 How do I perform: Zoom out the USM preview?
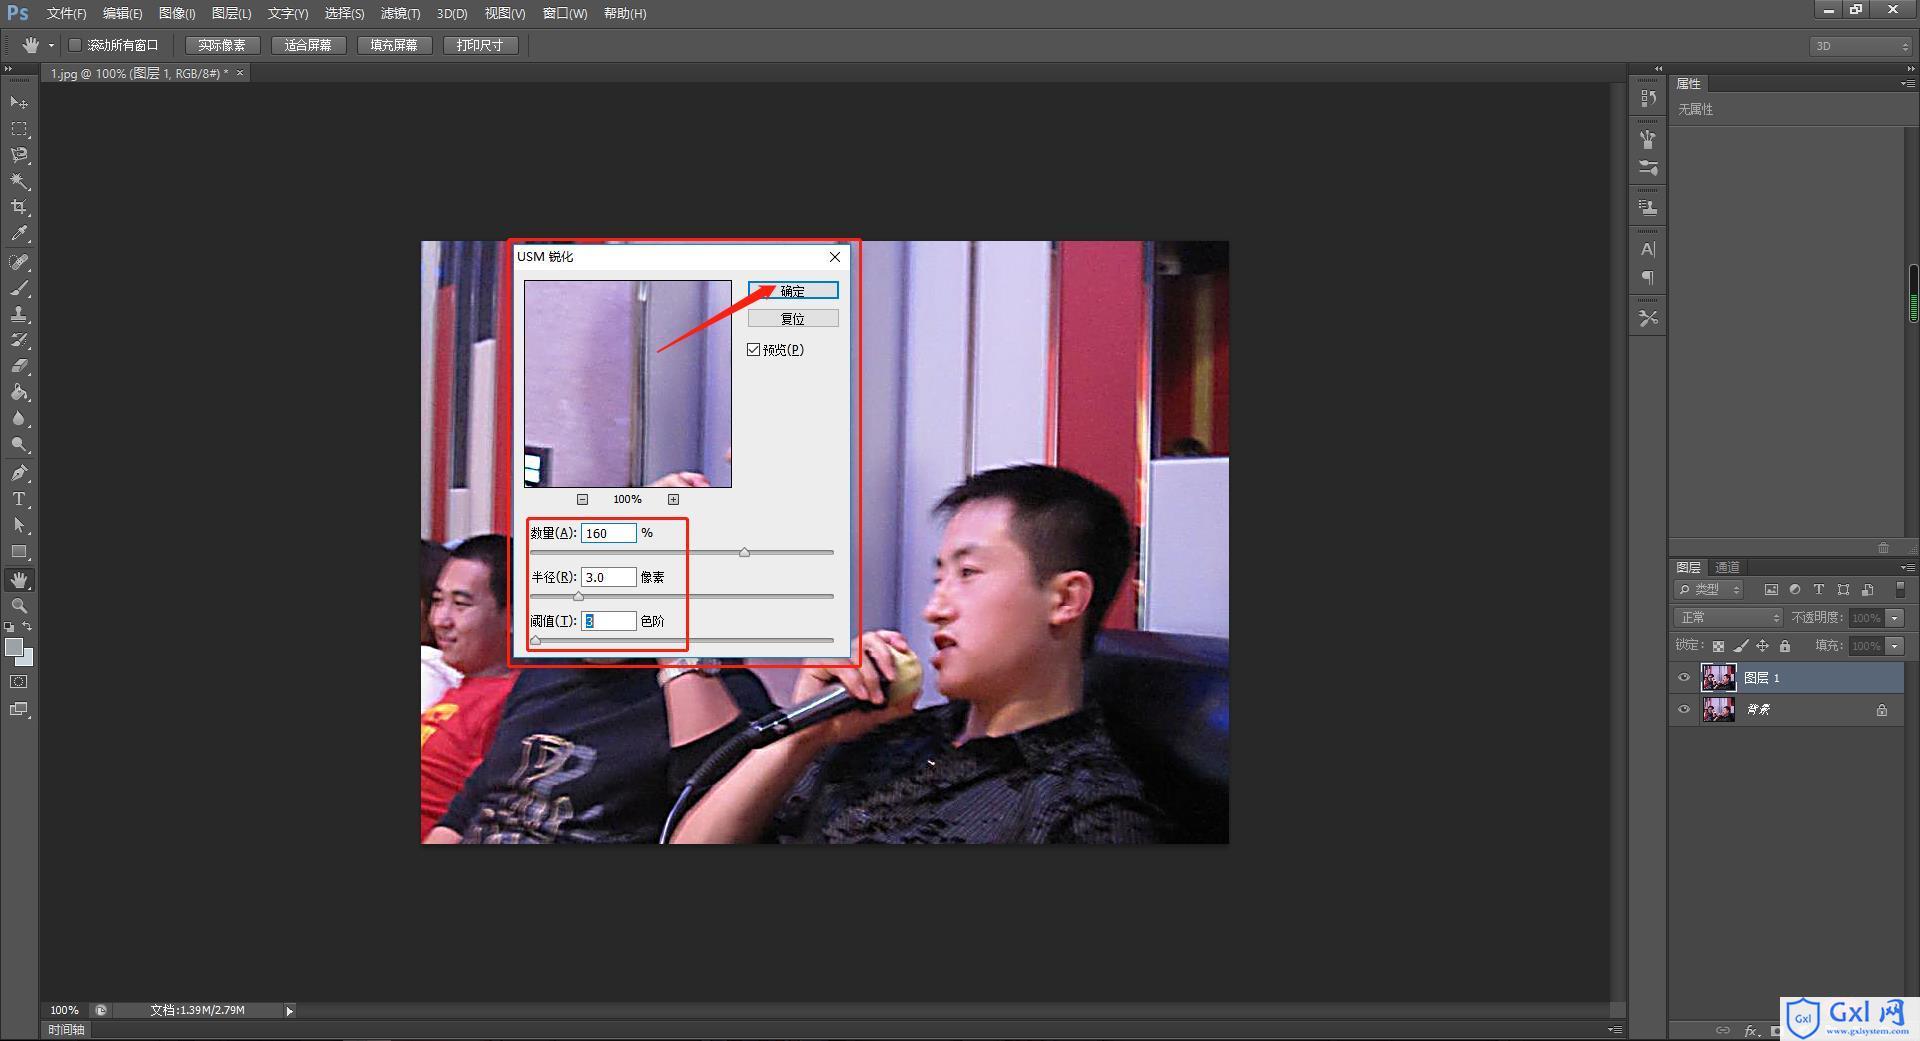(x=582, y=499)
